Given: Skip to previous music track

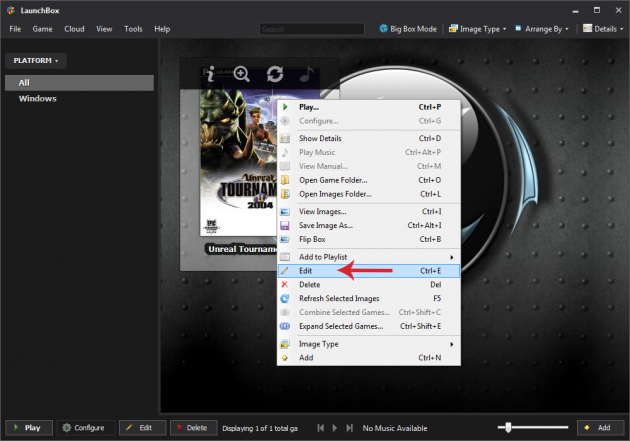Looking at the screenshot, I should pyautogui.click(x=321, y=427).
